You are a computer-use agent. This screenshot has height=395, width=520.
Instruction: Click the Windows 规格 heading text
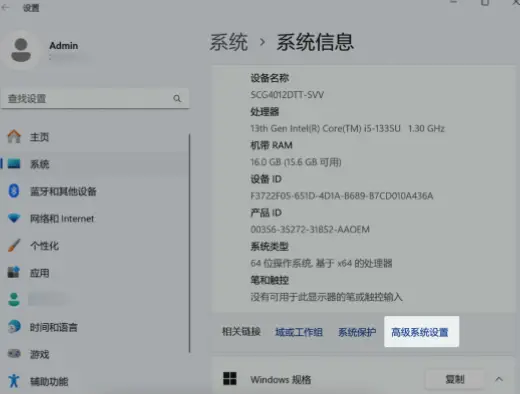pos(281,379)
